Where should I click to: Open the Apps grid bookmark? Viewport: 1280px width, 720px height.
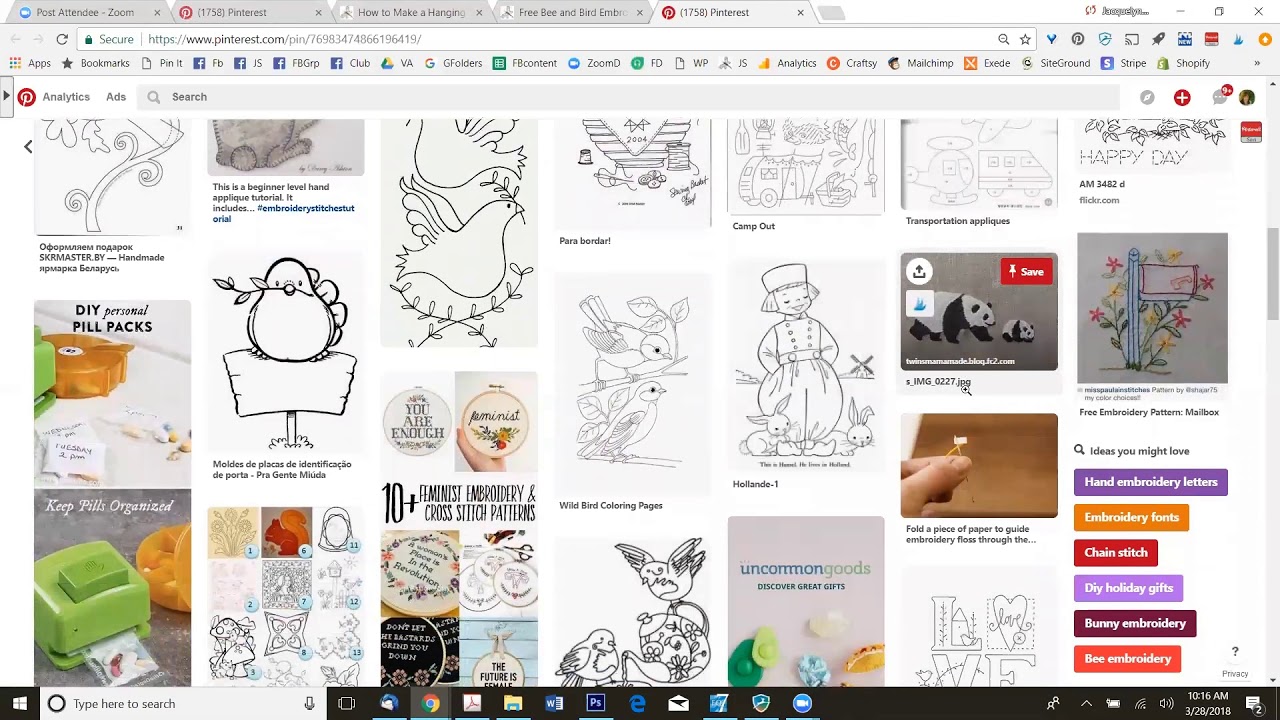[29, 63]
